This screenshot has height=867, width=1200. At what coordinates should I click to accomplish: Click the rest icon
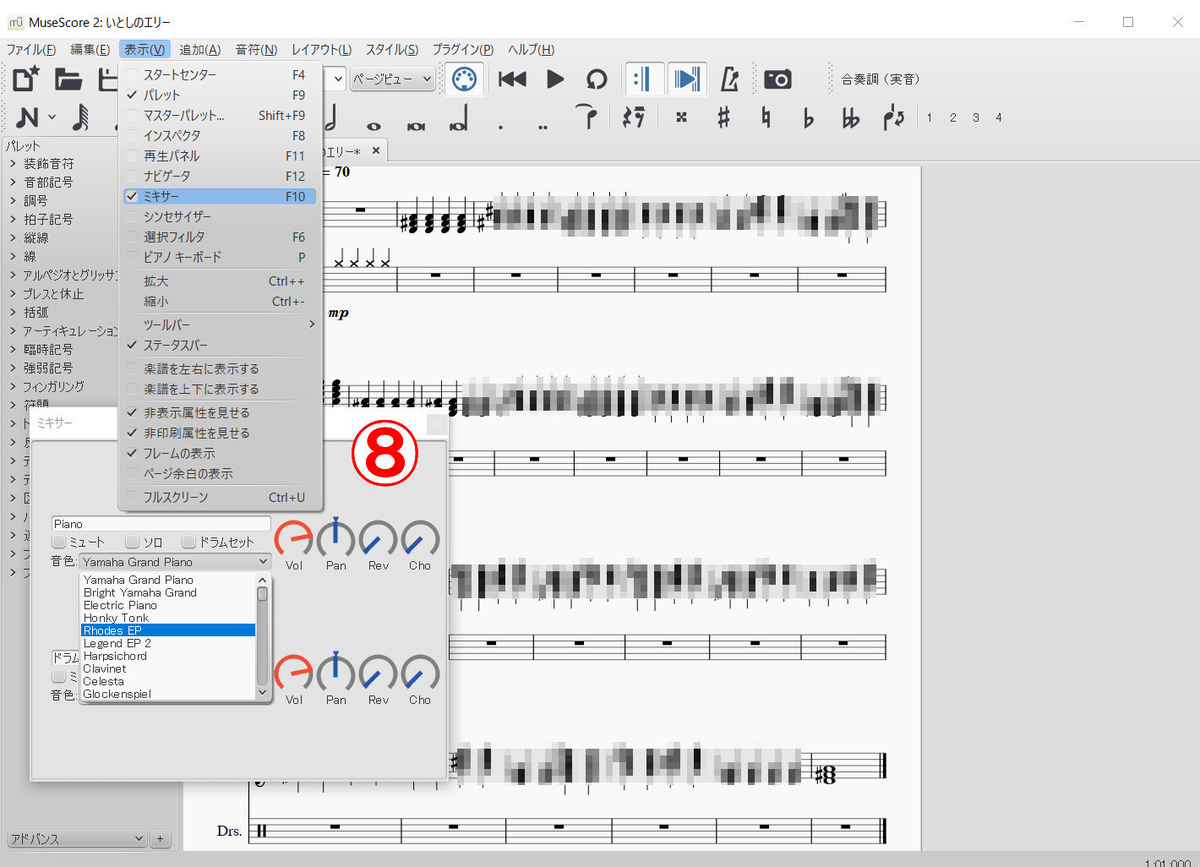[633, 117]
